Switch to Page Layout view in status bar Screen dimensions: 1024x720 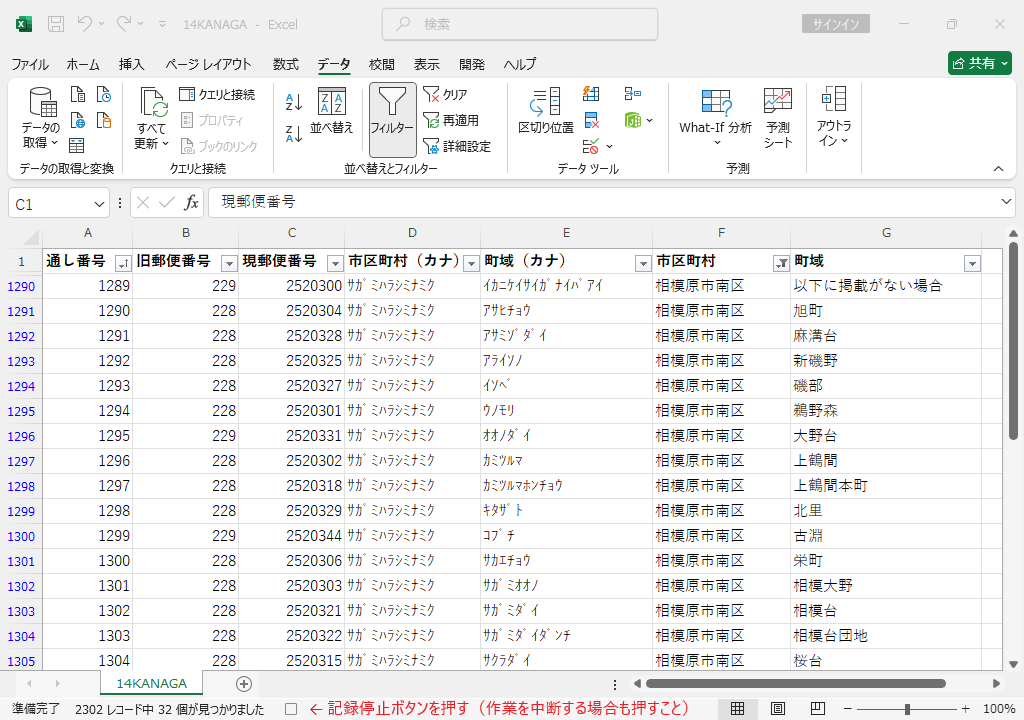(x=778, y=709)
